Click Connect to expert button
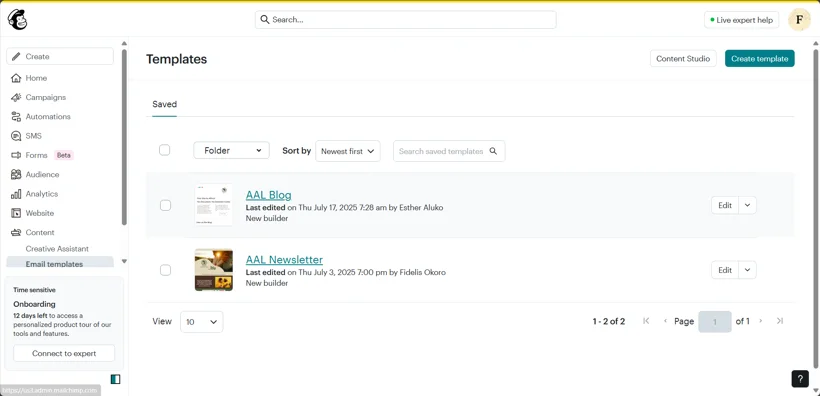Viewport: 820px width, 396px height. coord(64,353)
